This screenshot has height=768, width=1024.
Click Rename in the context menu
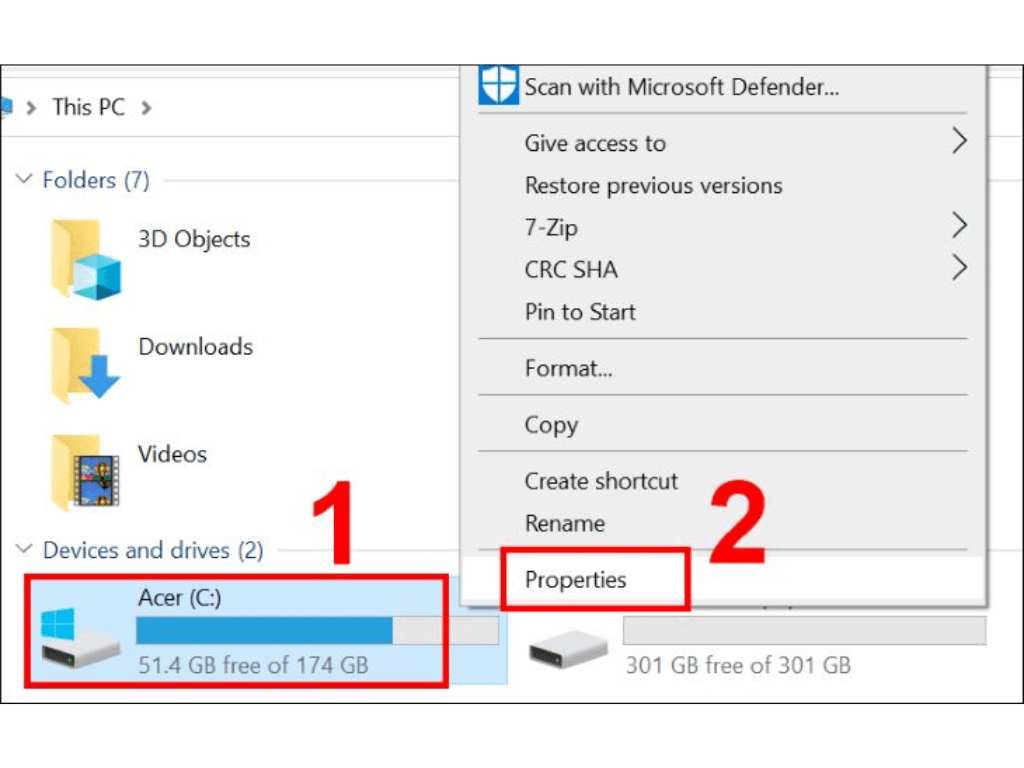564,523
